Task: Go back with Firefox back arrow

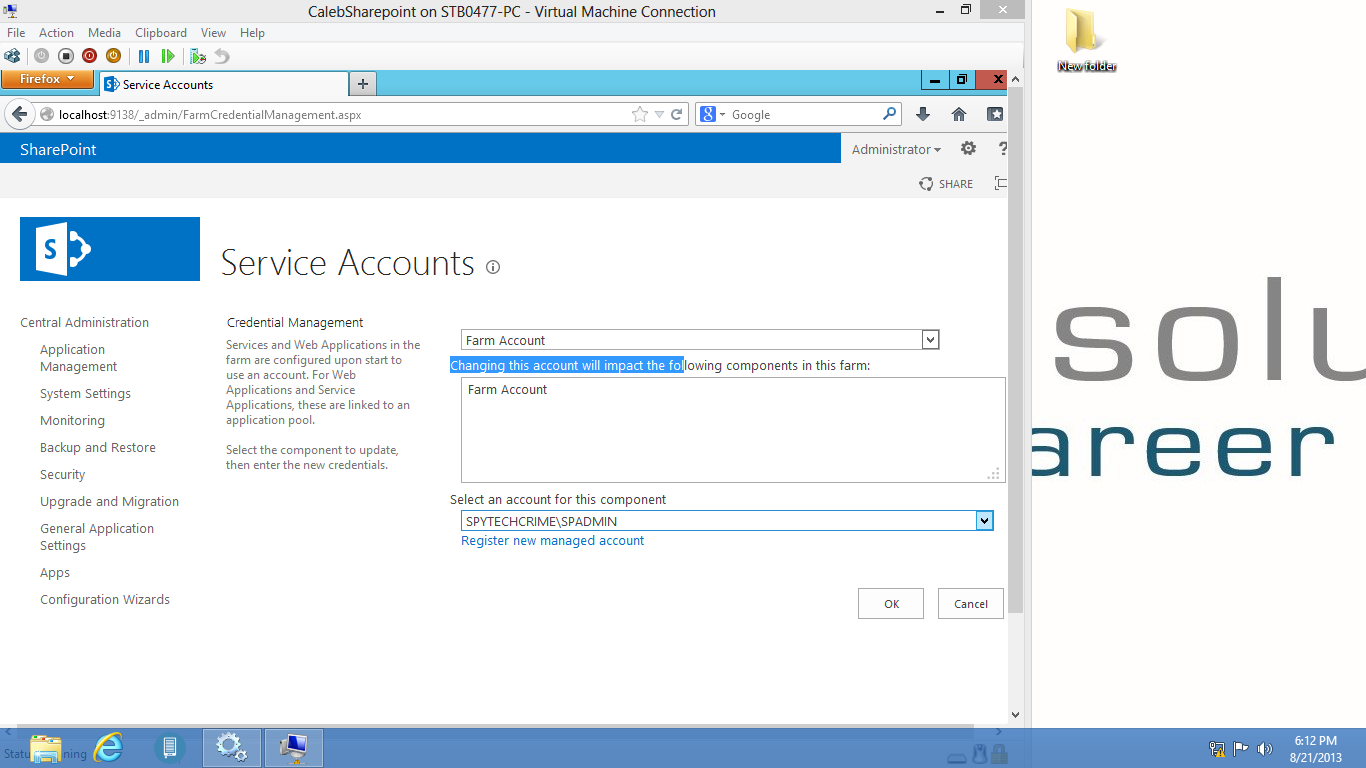Action: pyautogui.click(x=19, y=115)
